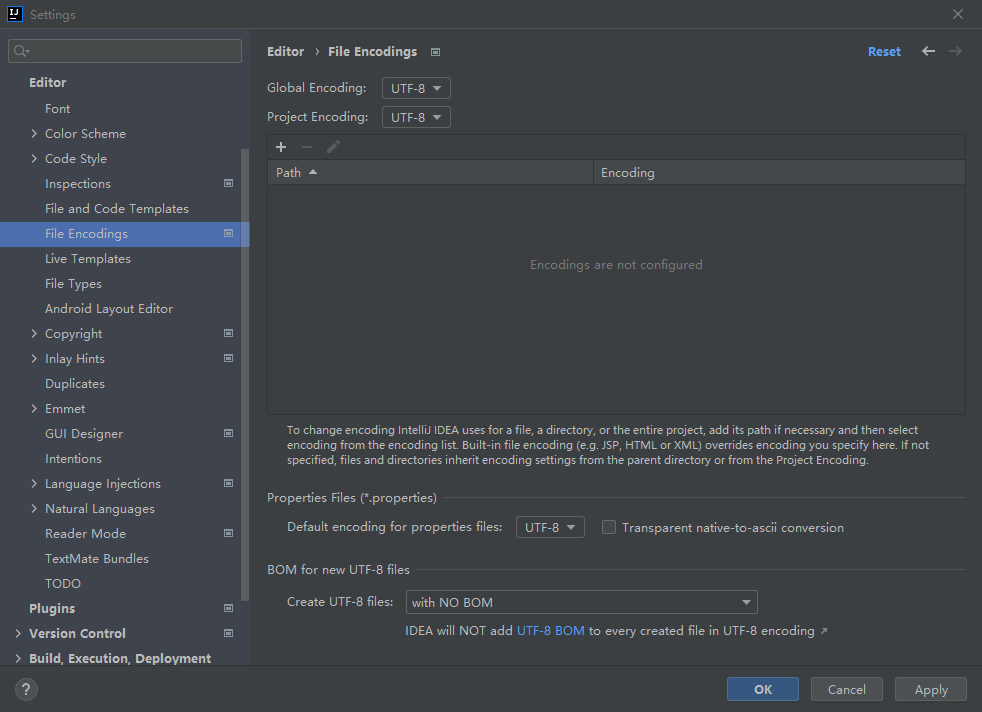Open the Global Encoding dropdown
The image size is (982, 712).
coord(416,88)
